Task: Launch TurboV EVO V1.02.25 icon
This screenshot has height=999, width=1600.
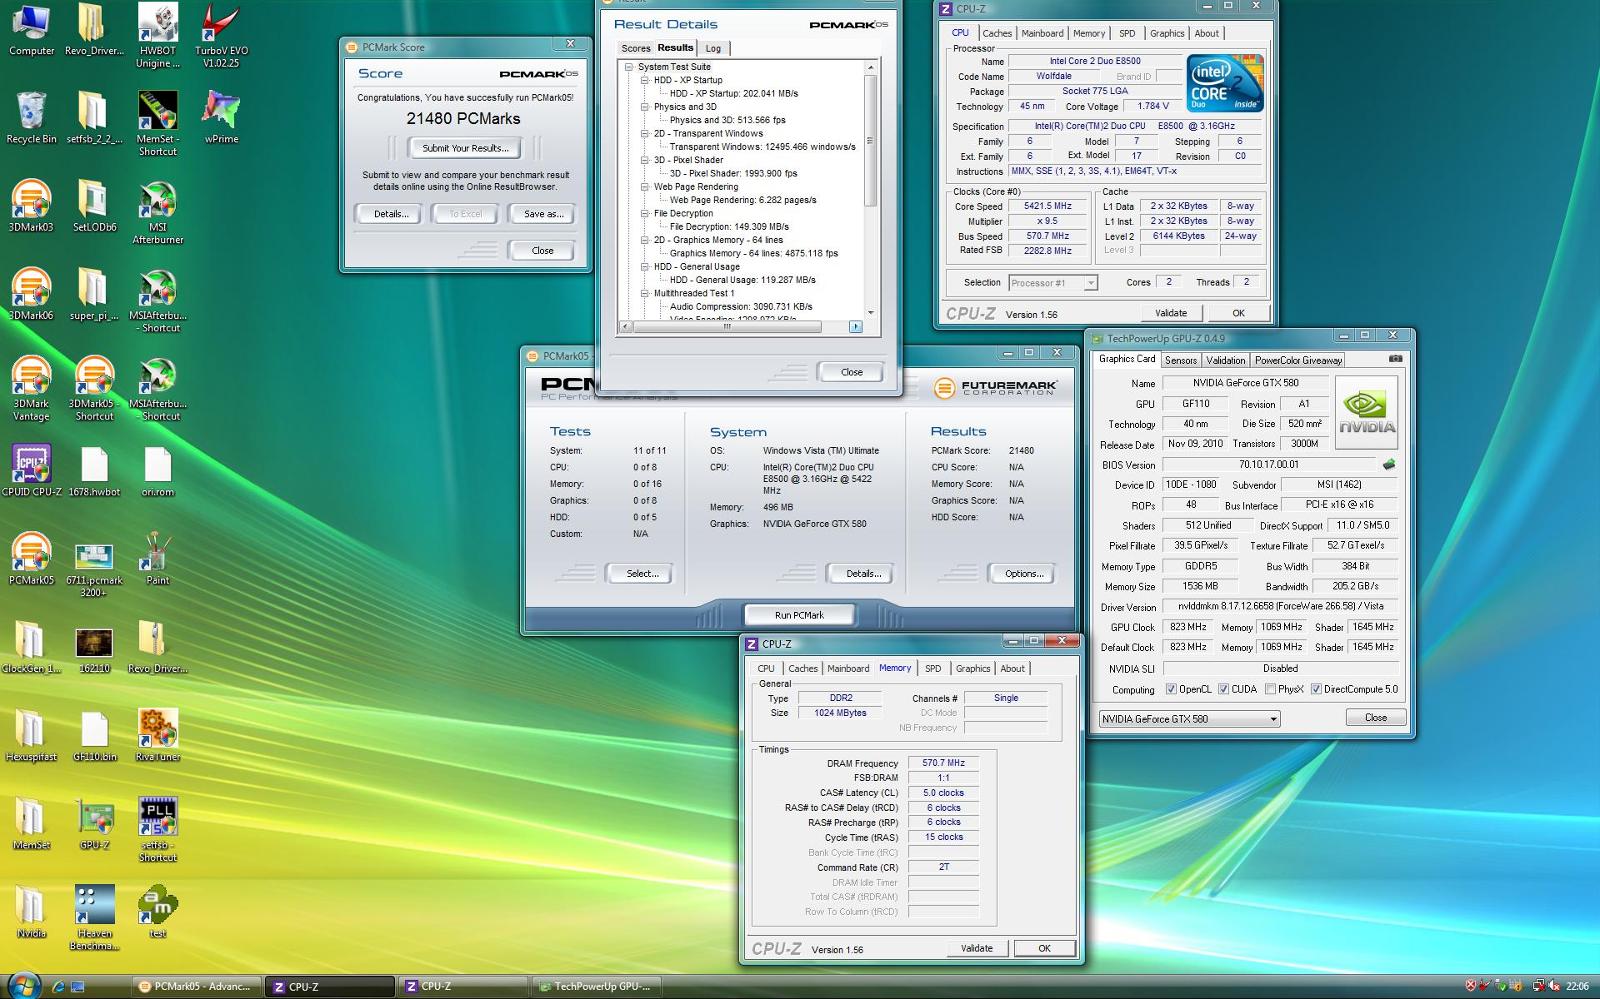Action: coord(221,36)
